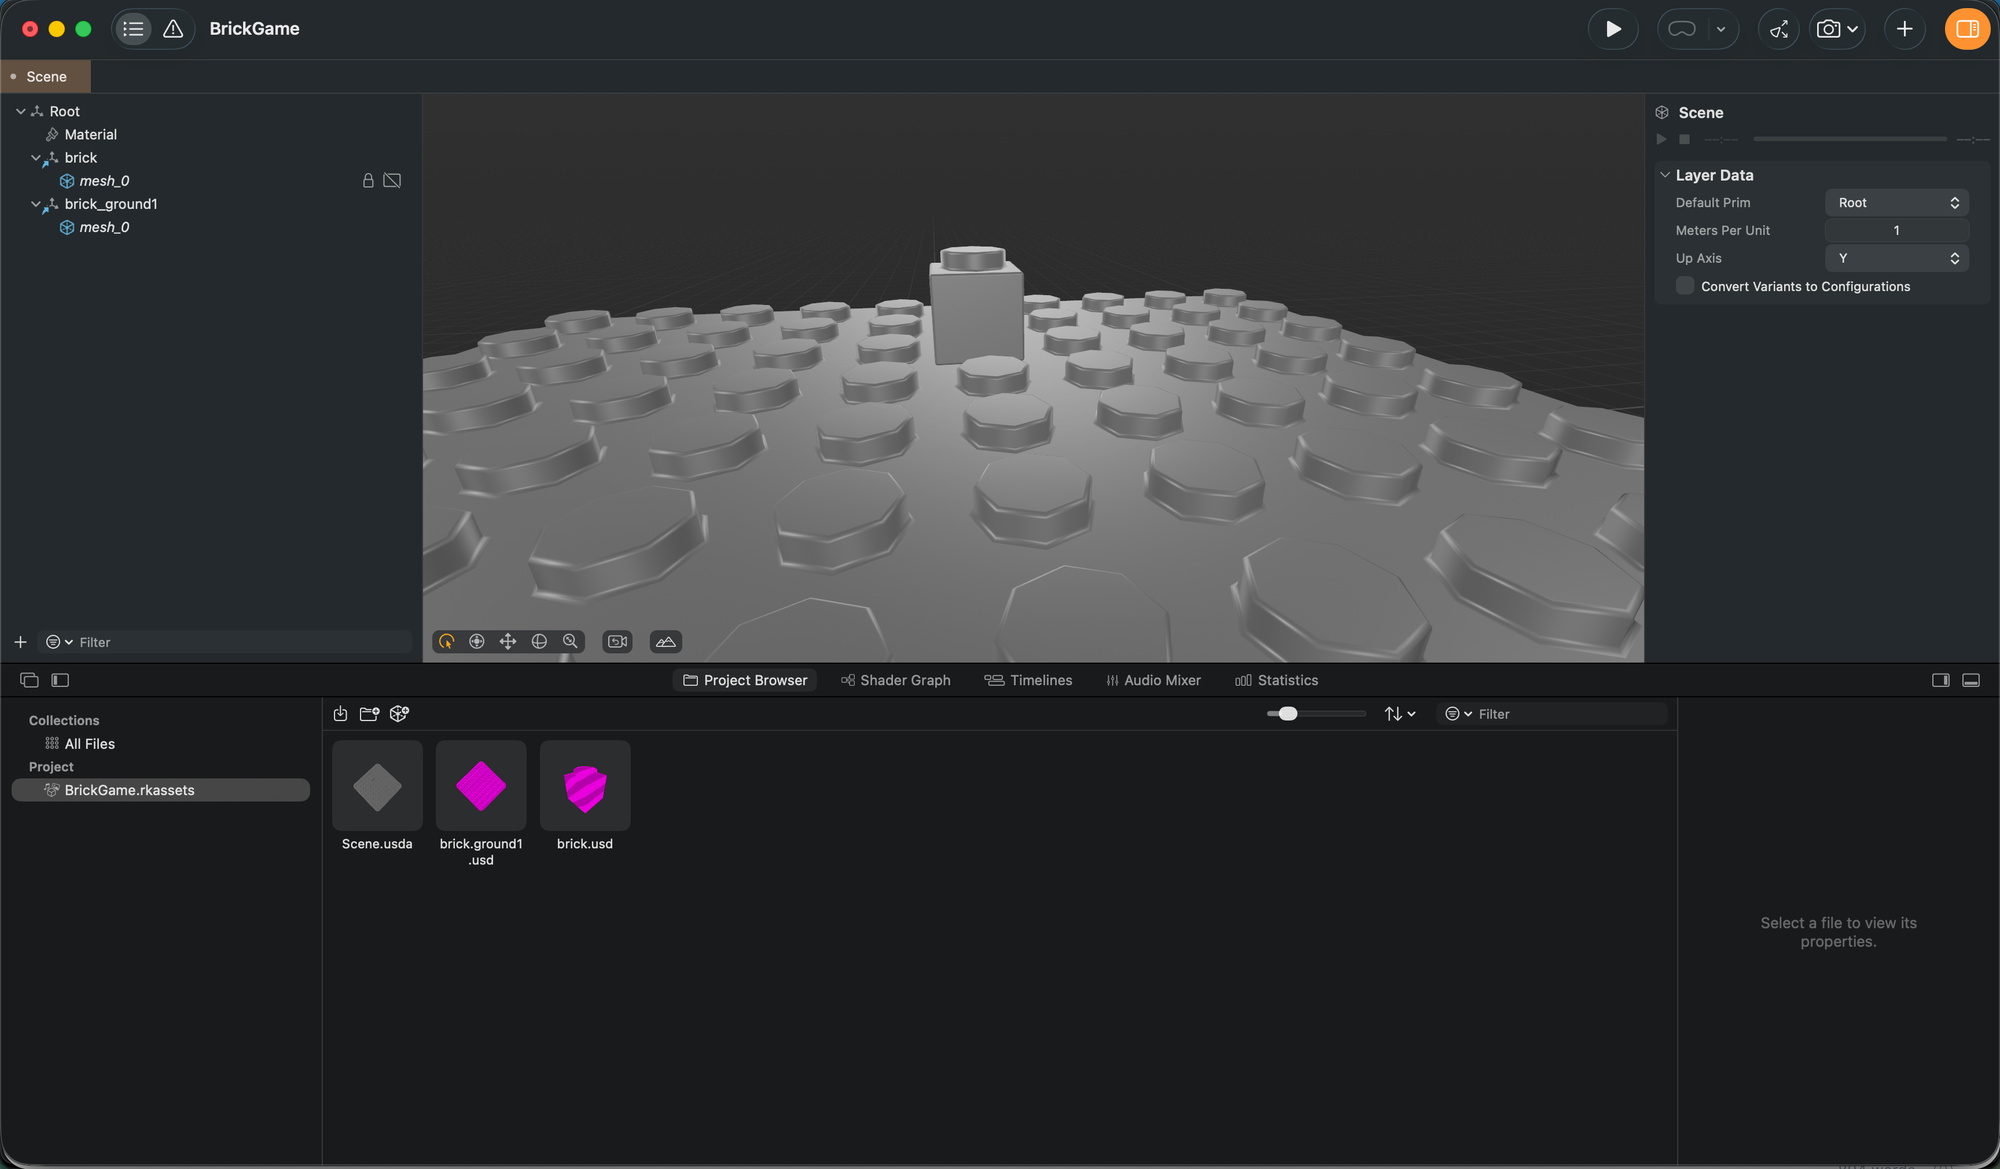Click the import file icon in browser

coord(340,714)
